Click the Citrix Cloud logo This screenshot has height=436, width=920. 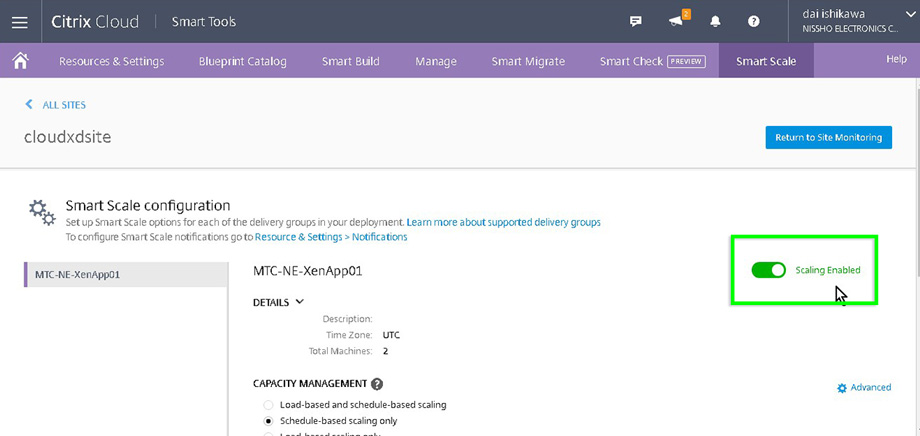point(95,22)
